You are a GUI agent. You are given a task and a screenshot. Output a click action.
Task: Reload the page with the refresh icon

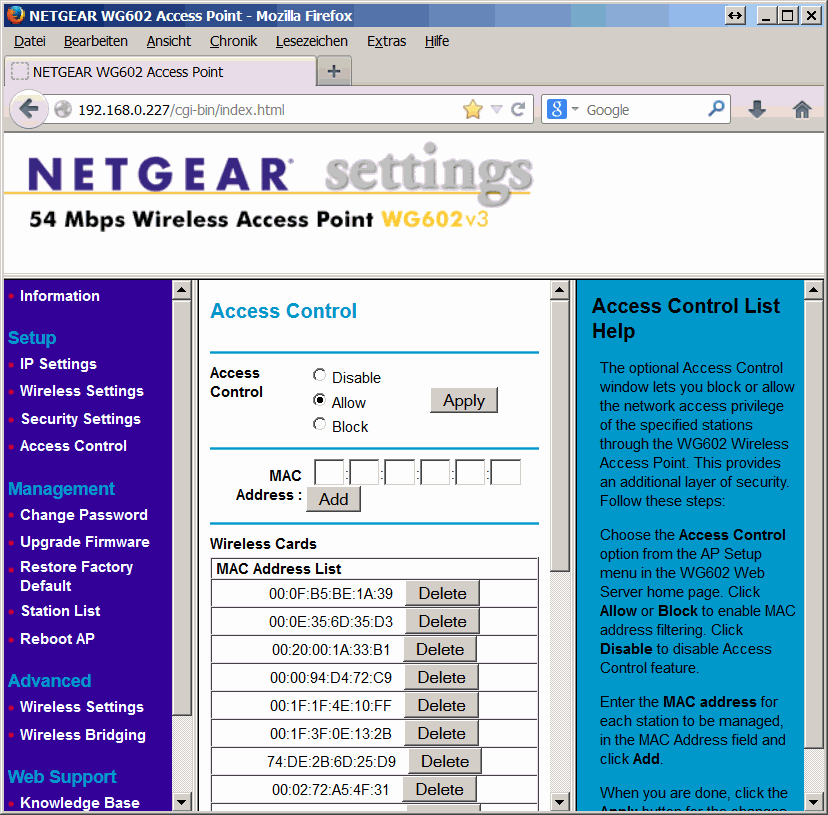click(x=518, y=110)
